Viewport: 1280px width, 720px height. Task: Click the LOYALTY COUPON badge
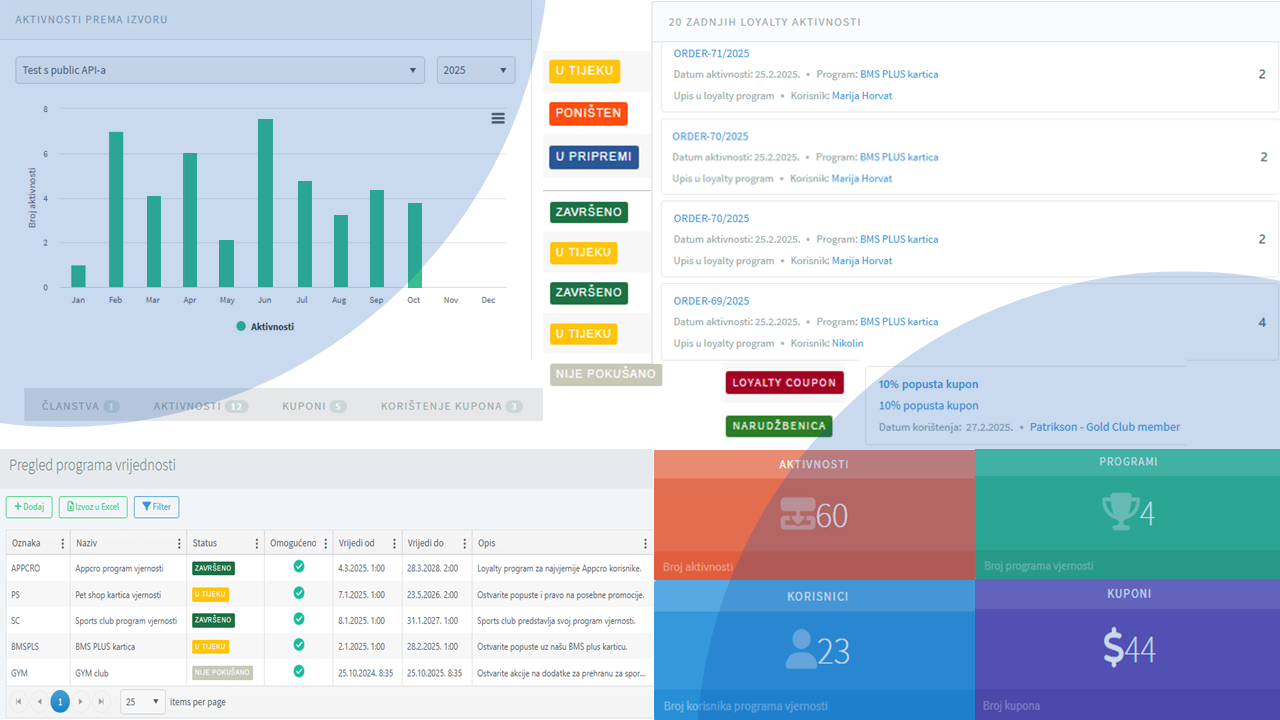(784, 382)
